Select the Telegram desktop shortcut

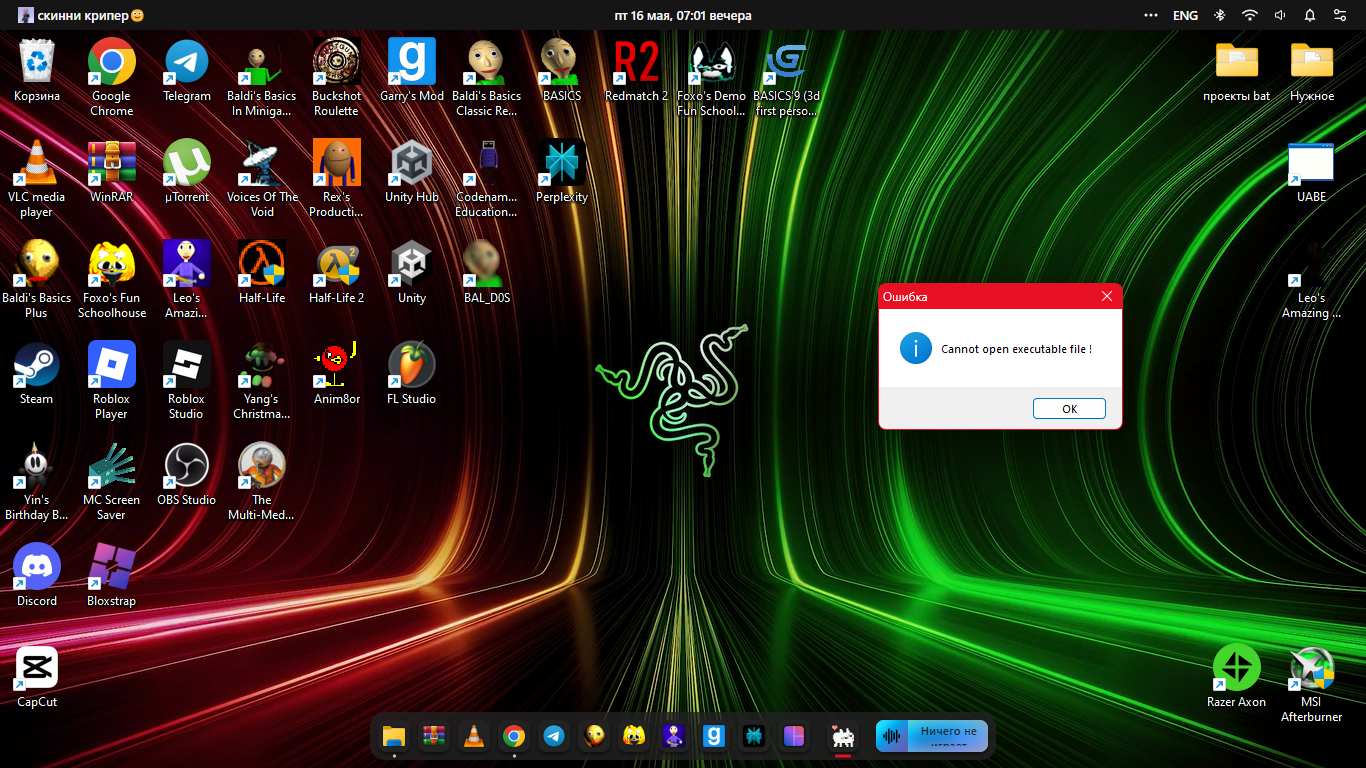pos(187,70)
